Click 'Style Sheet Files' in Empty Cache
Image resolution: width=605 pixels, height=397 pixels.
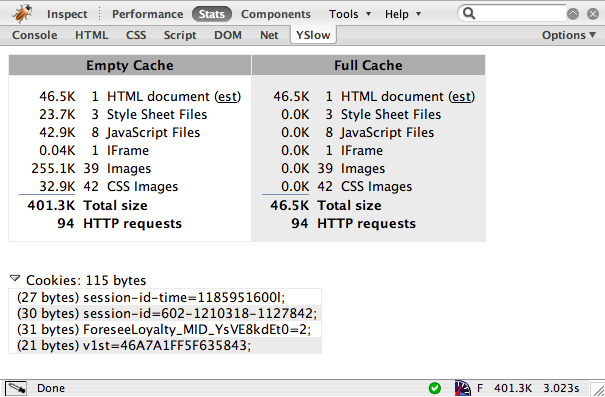[157, 115]
